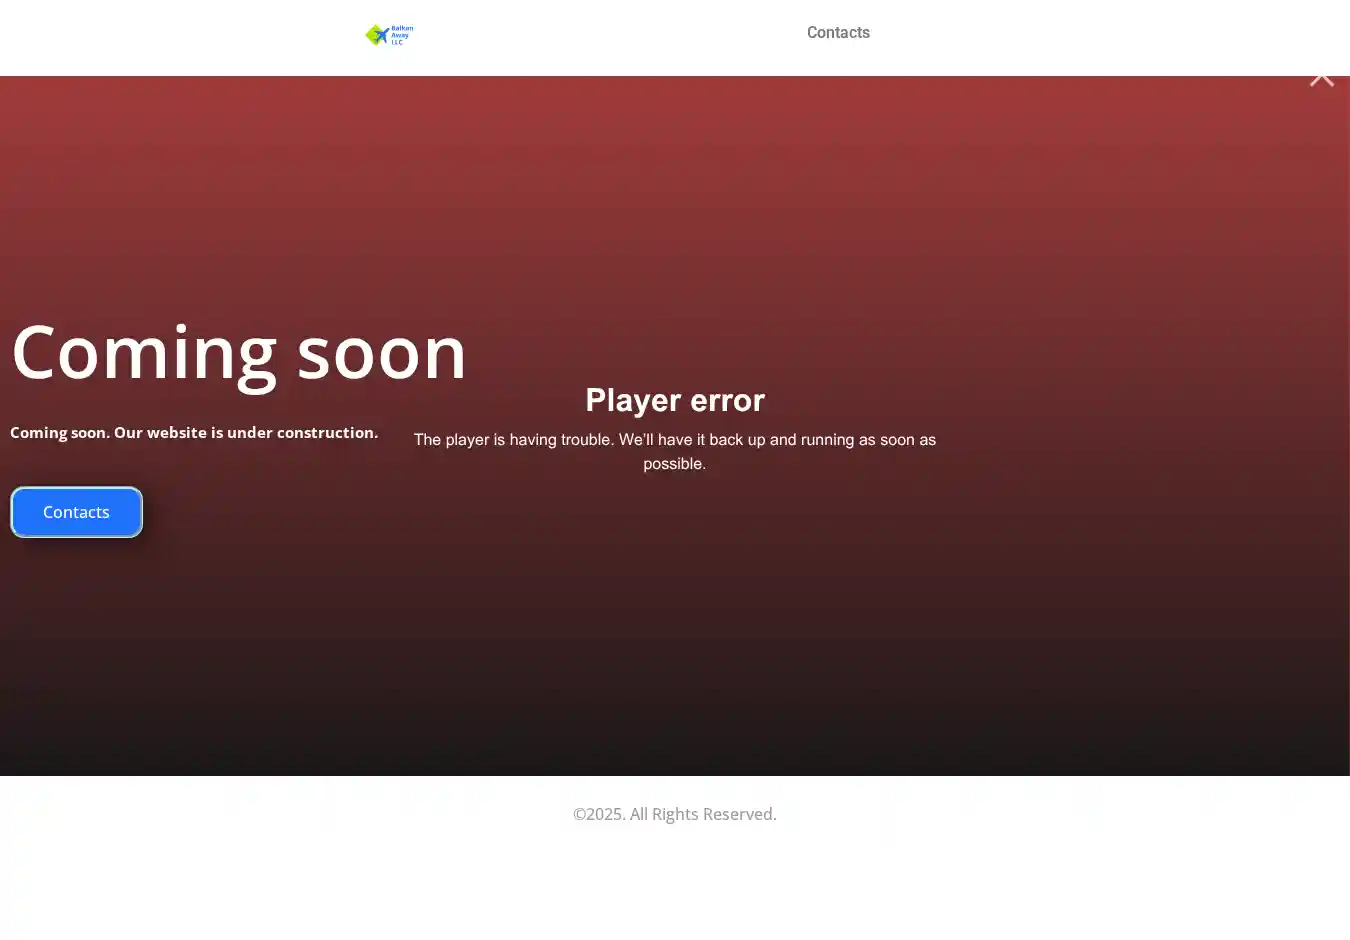Open Contacts from the header menu

838,33
